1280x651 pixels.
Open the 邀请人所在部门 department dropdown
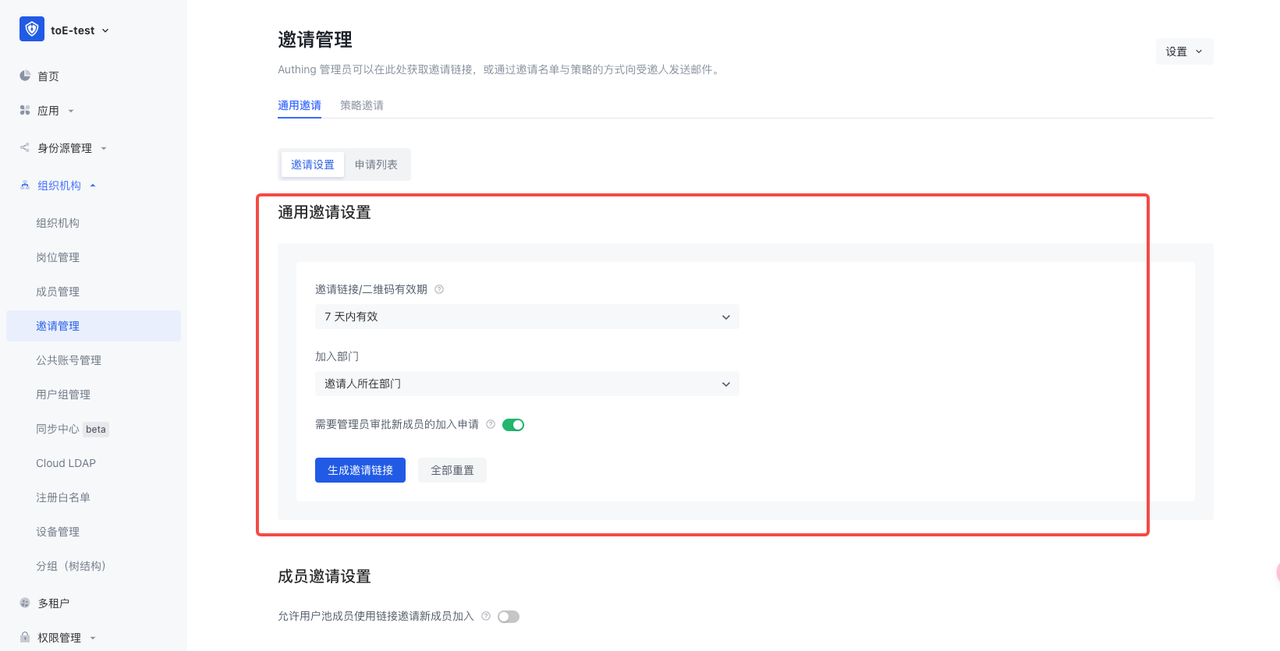526,384
